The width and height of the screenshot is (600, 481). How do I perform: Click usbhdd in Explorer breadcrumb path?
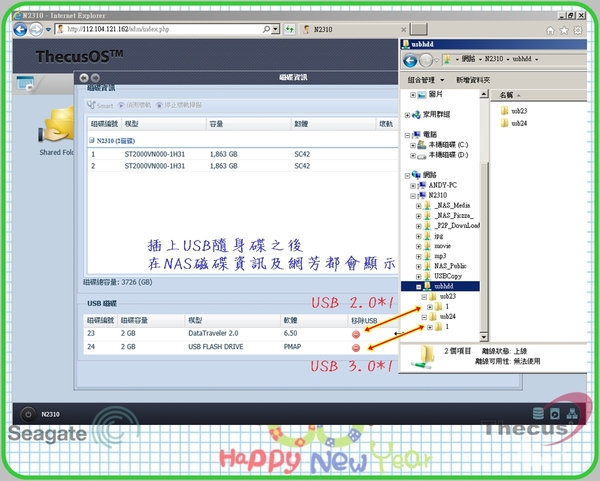(x=522, y=59)
